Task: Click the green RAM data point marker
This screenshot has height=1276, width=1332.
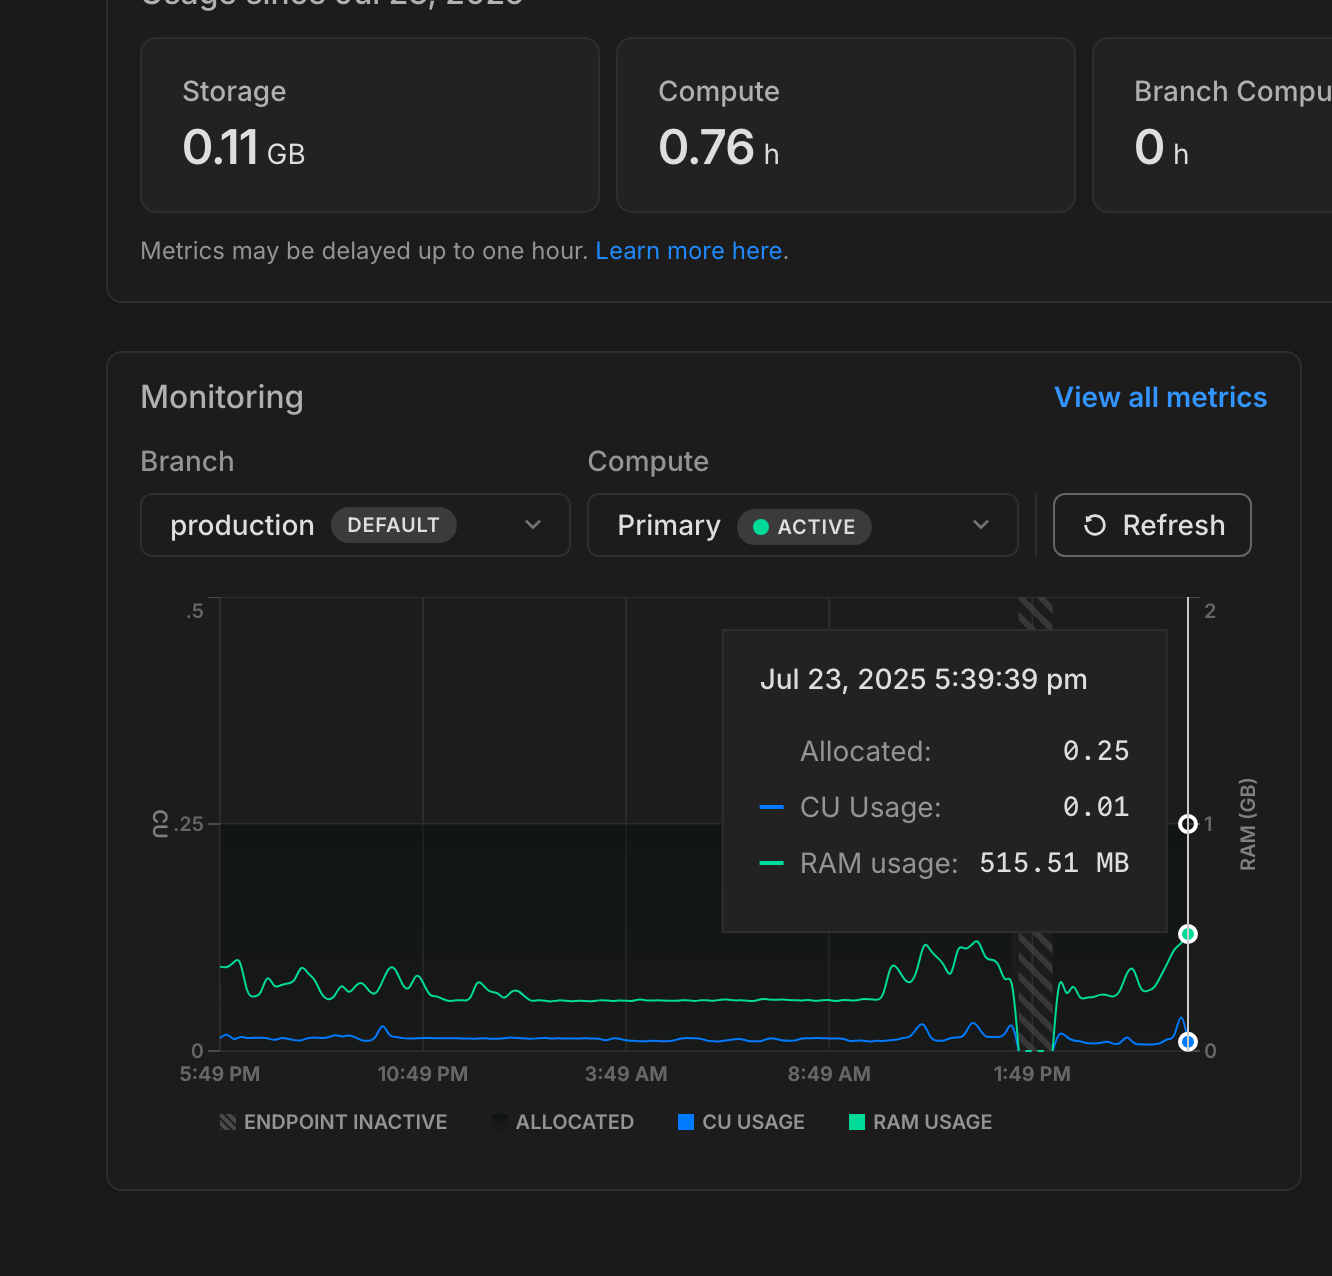Action: coord(1188,934)
